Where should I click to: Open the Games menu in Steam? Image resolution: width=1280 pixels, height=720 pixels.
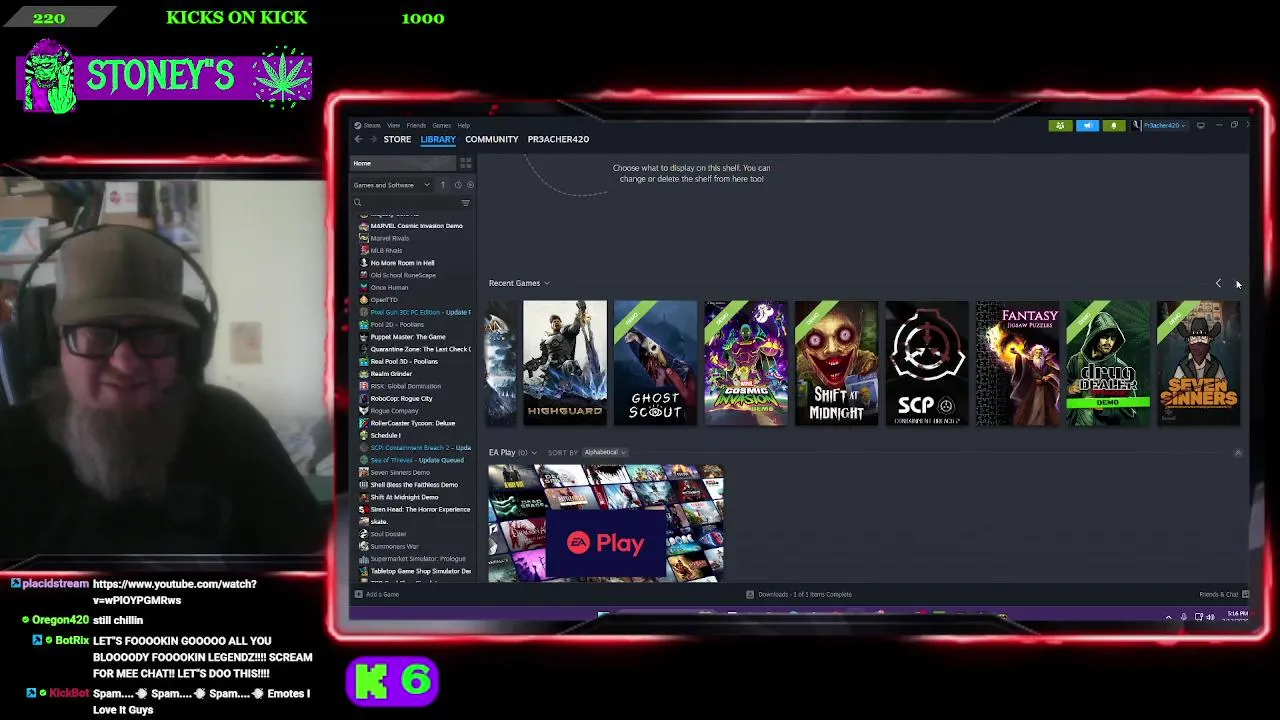441,125
